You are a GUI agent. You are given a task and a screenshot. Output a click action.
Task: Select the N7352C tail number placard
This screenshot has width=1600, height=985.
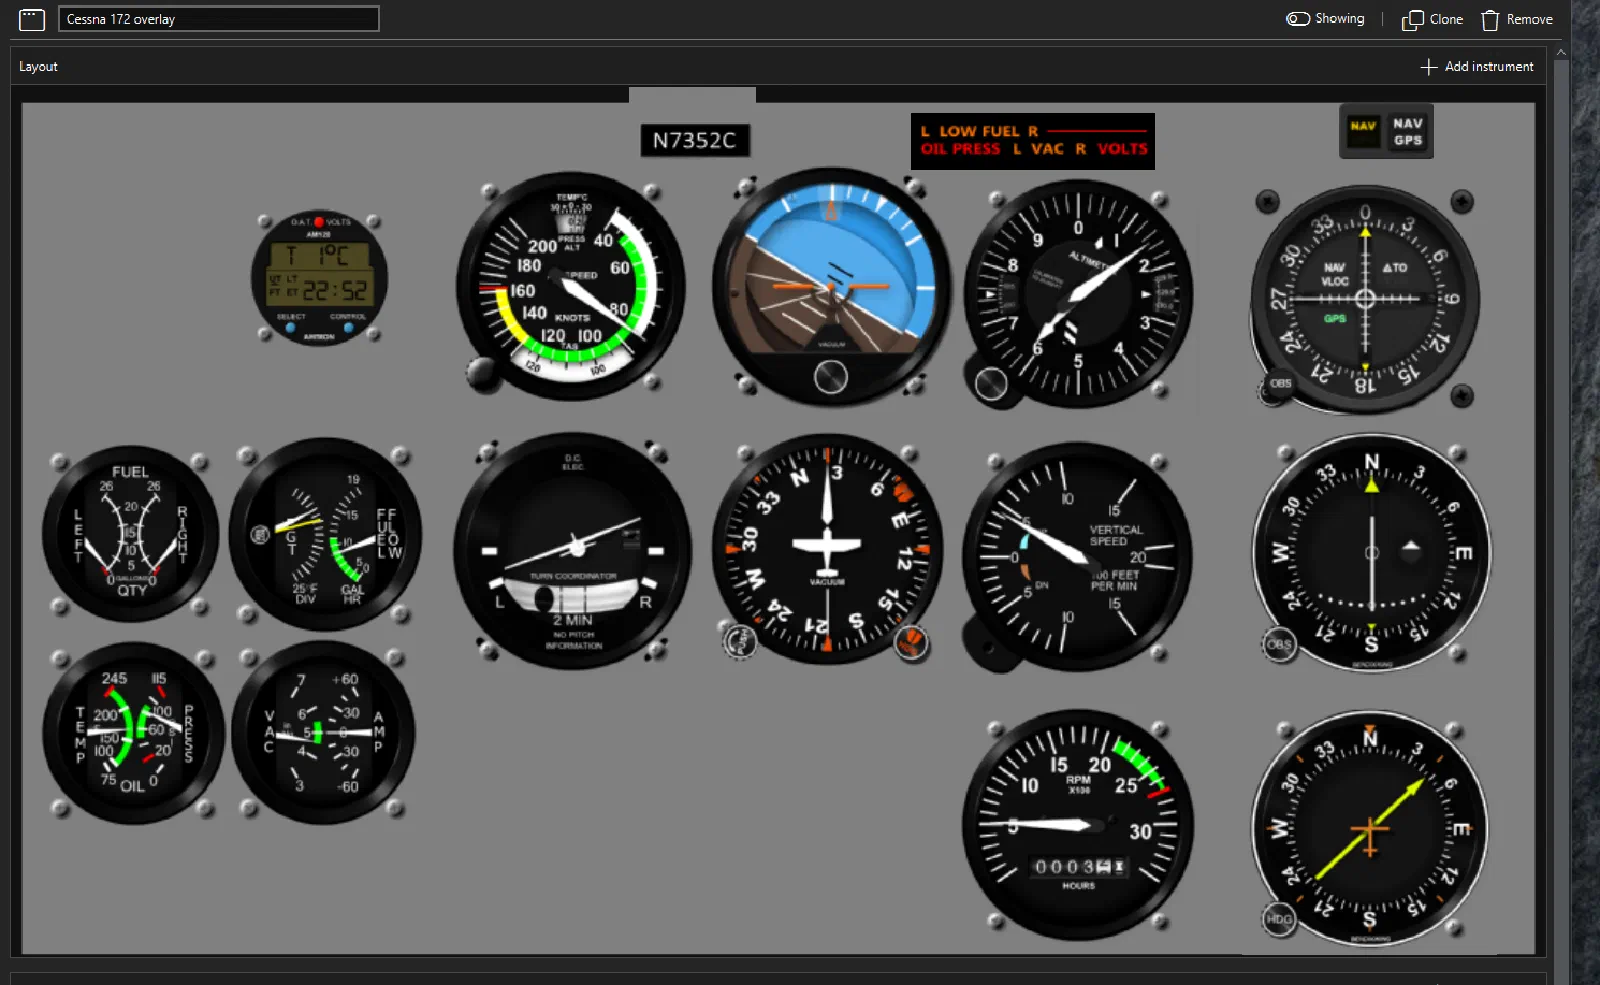pyautogui.click(x=694, y=140)
